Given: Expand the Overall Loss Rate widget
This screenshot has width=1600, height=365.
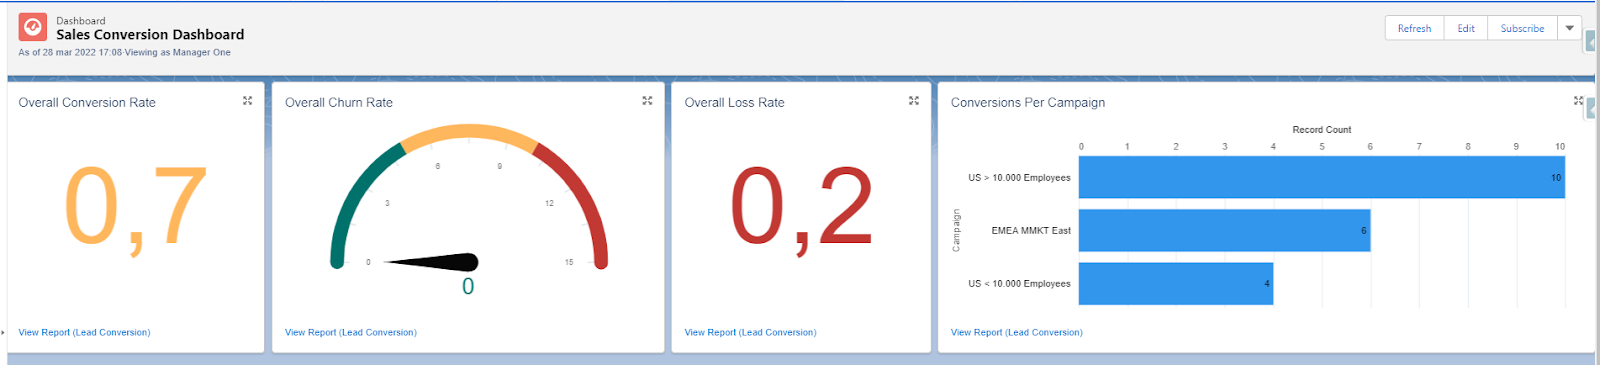Looking at the screenshot, I should point(913,101).
